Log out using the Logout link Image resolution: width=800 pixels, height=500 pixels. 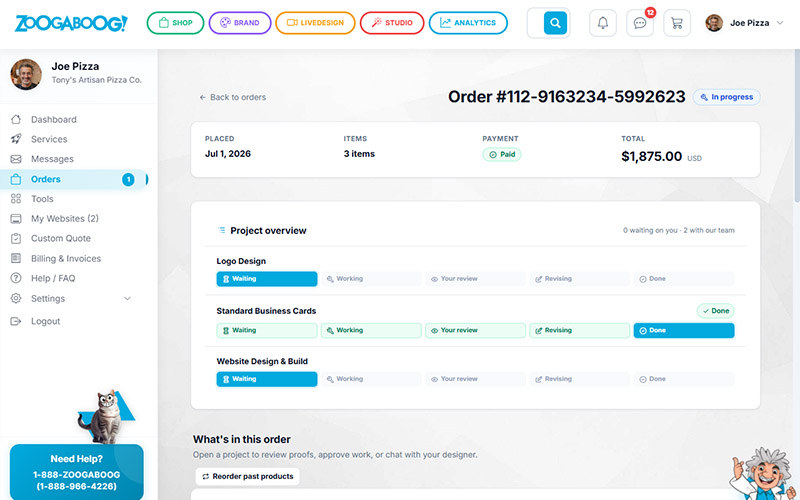point(45,321)
